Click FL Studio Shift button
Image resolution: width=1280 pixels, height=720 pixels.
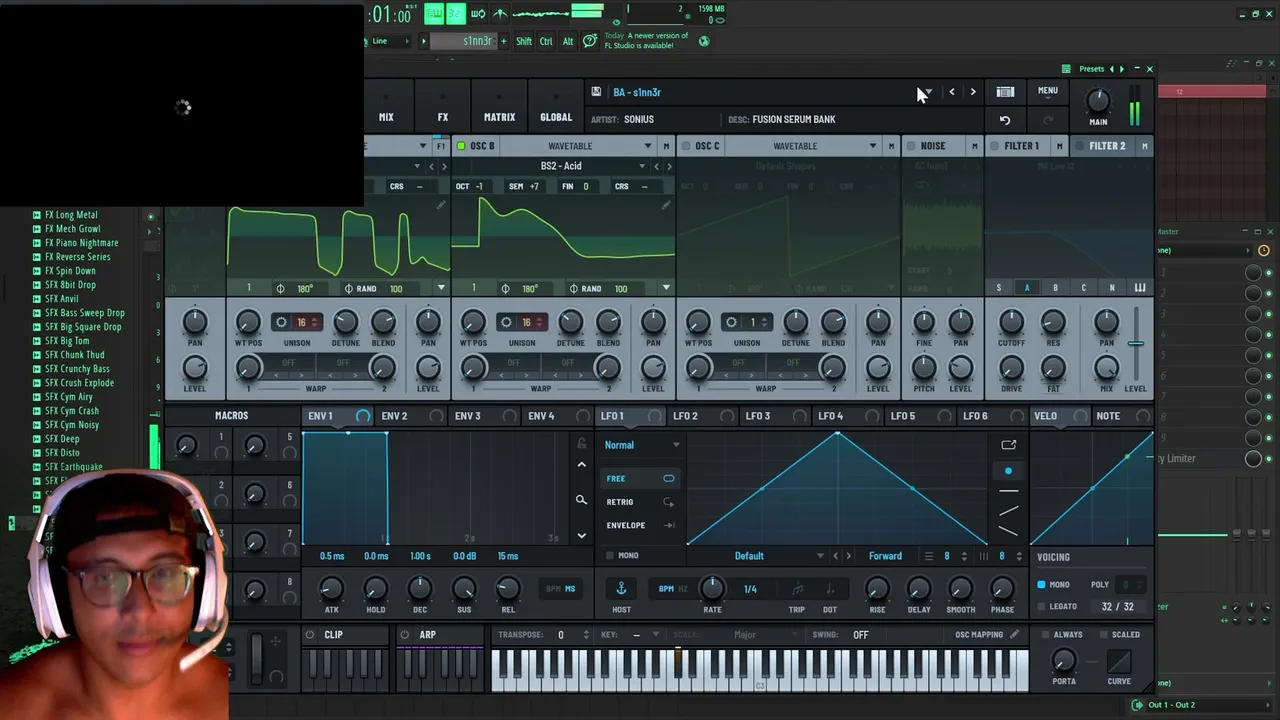point(524,41)
